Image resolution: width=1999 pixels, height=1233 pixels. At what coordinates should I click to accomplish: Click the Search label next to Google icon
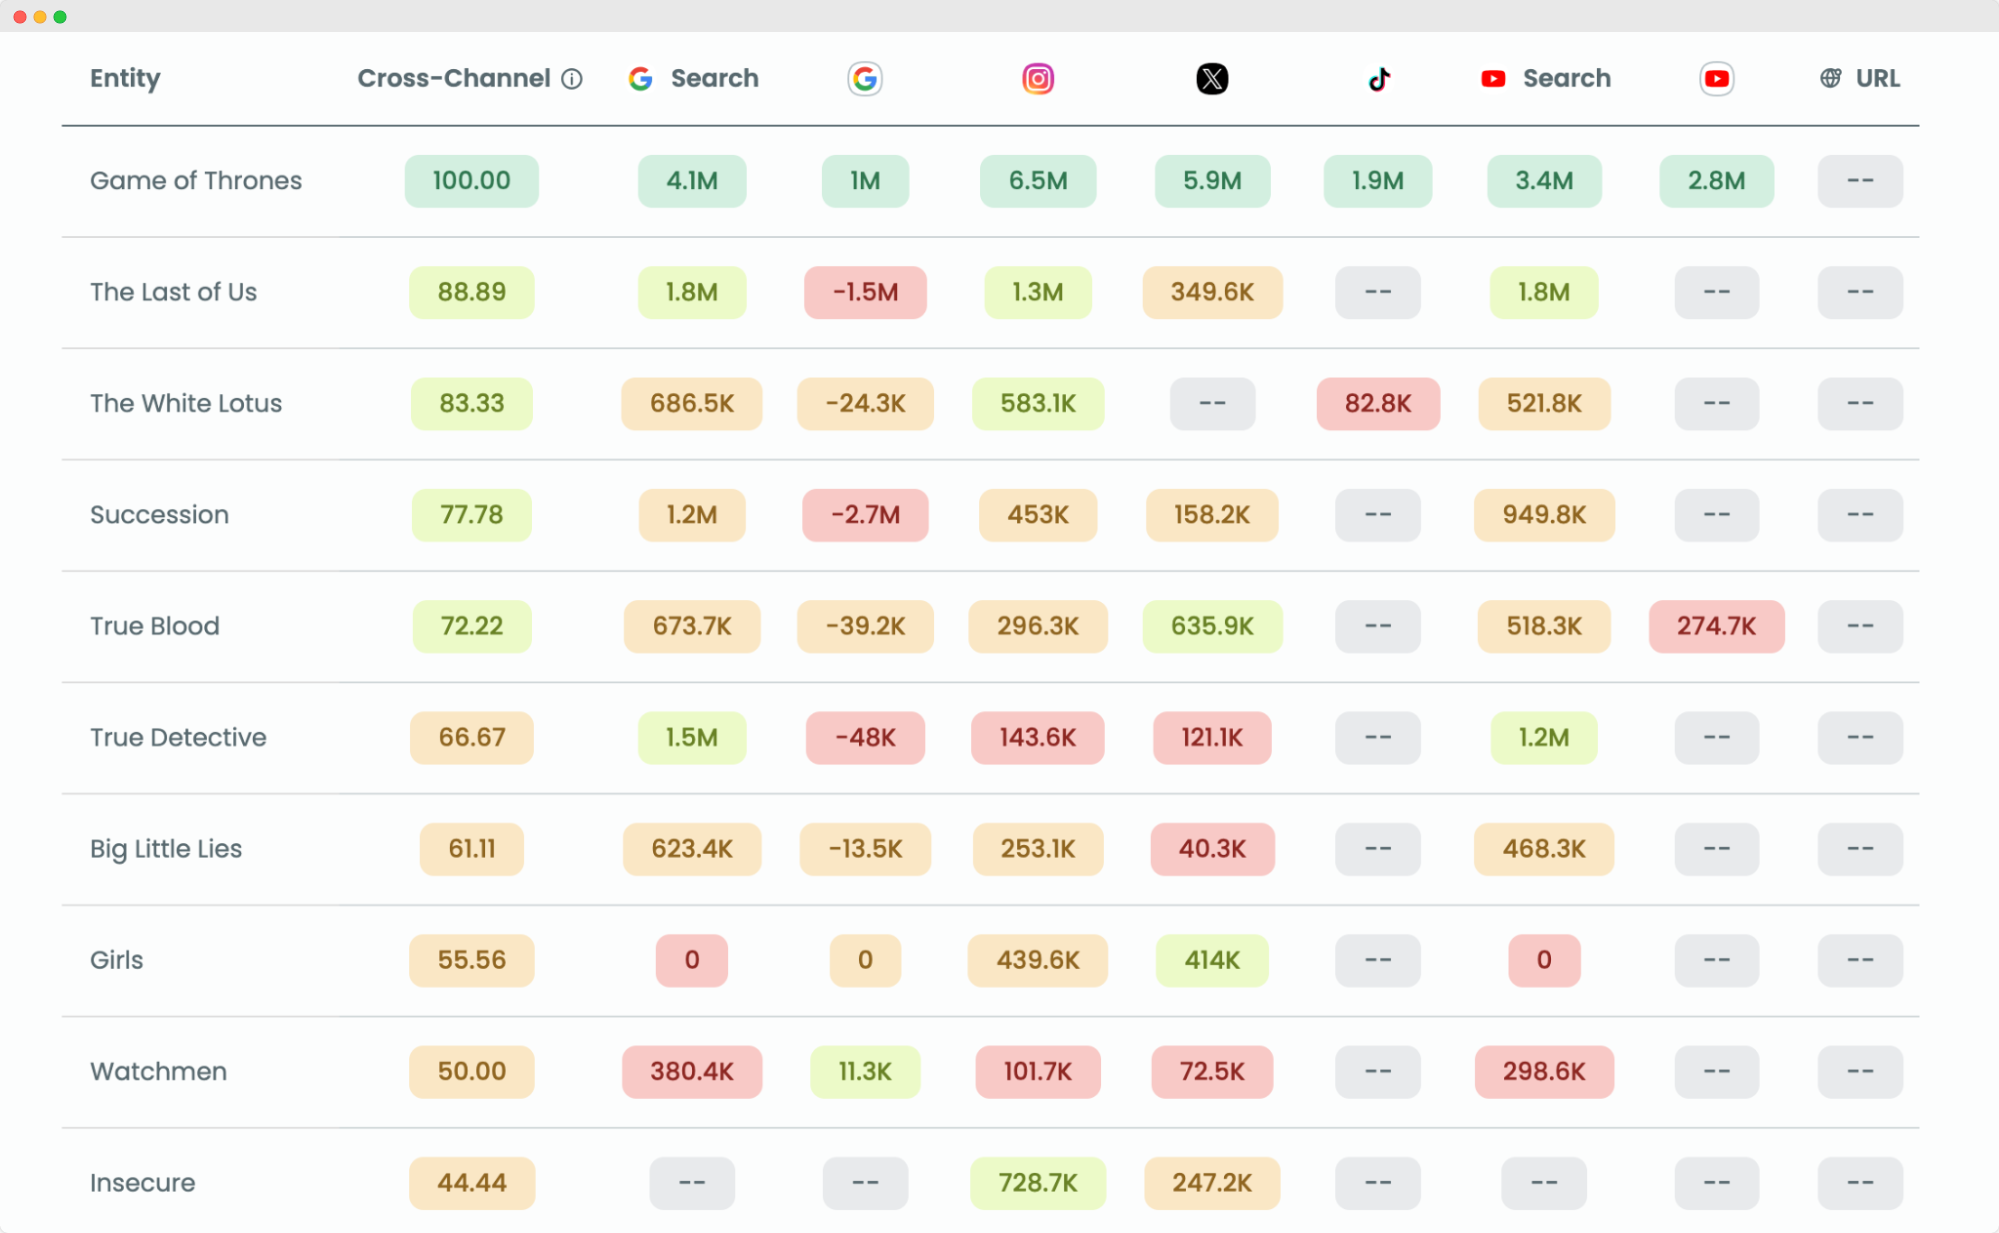tap(715, 79)
